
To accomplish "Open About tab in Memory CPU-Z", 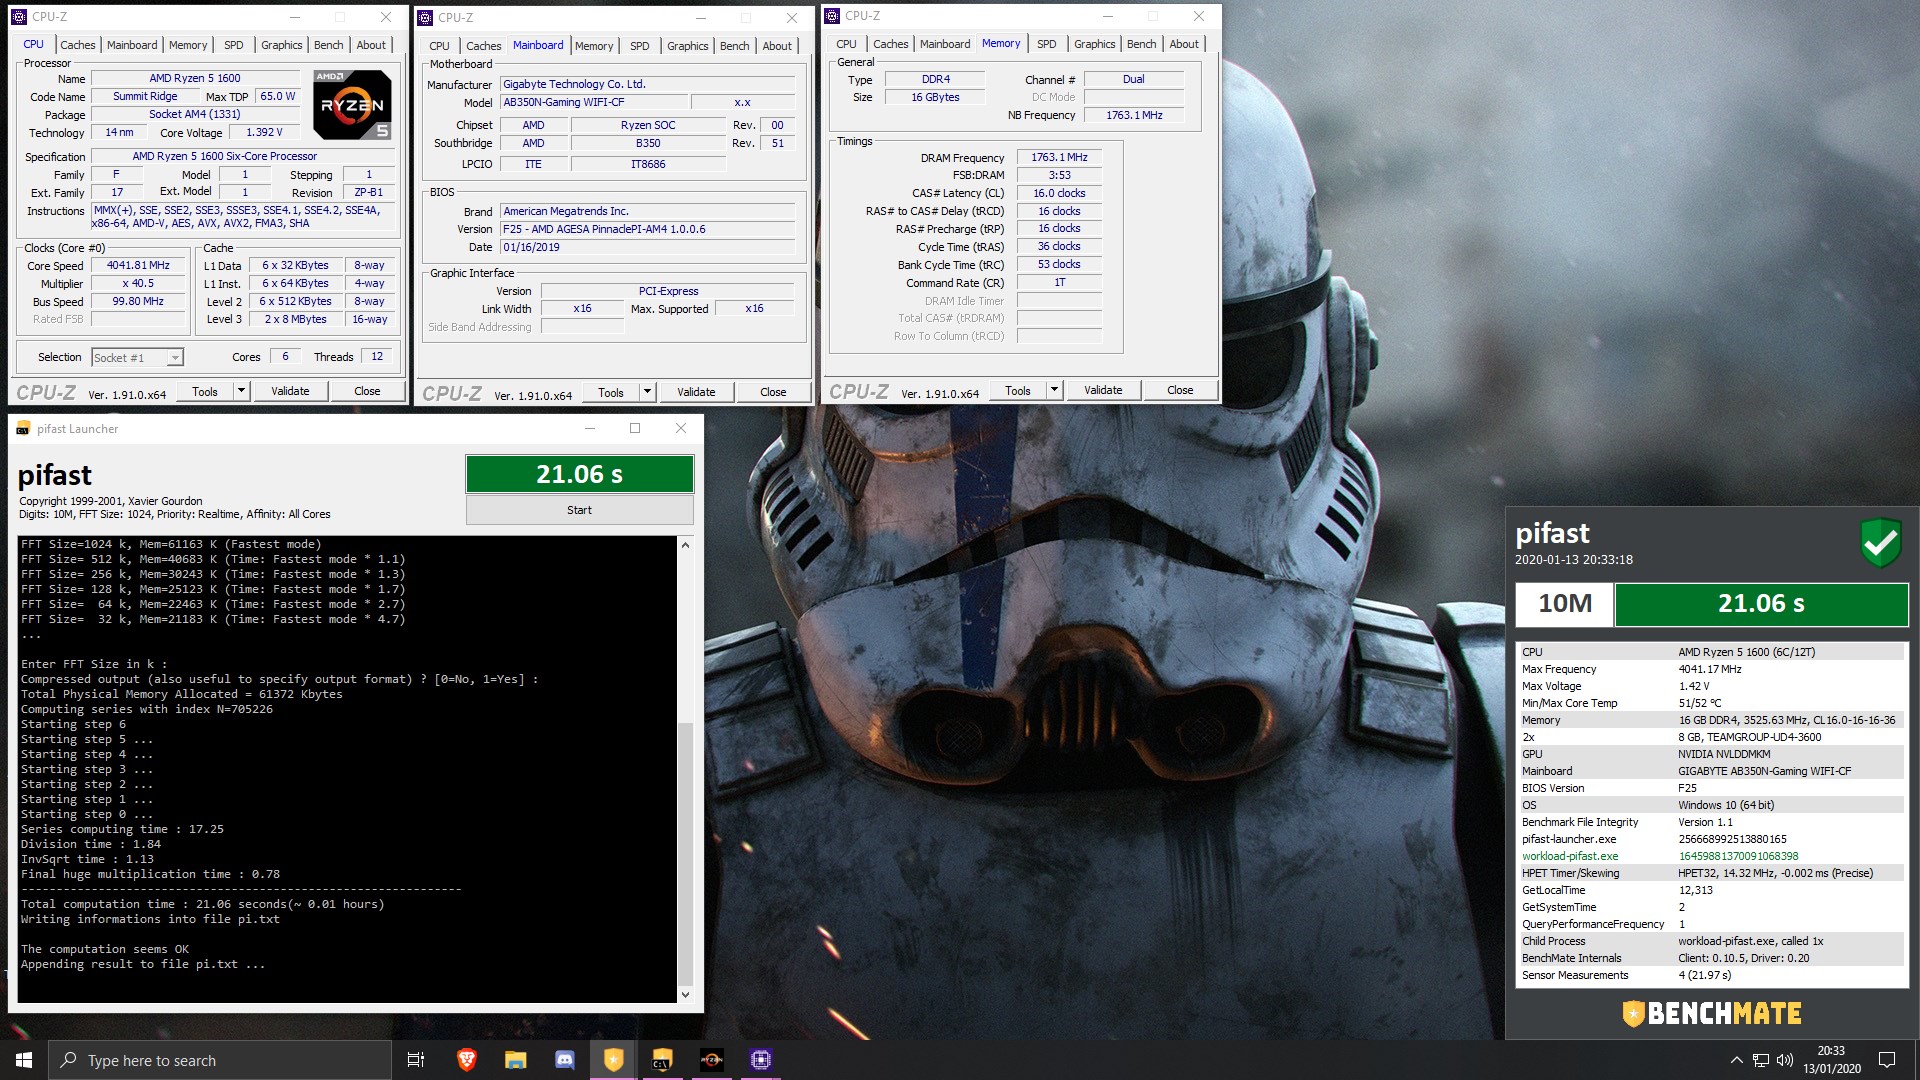I will 1184,44.
